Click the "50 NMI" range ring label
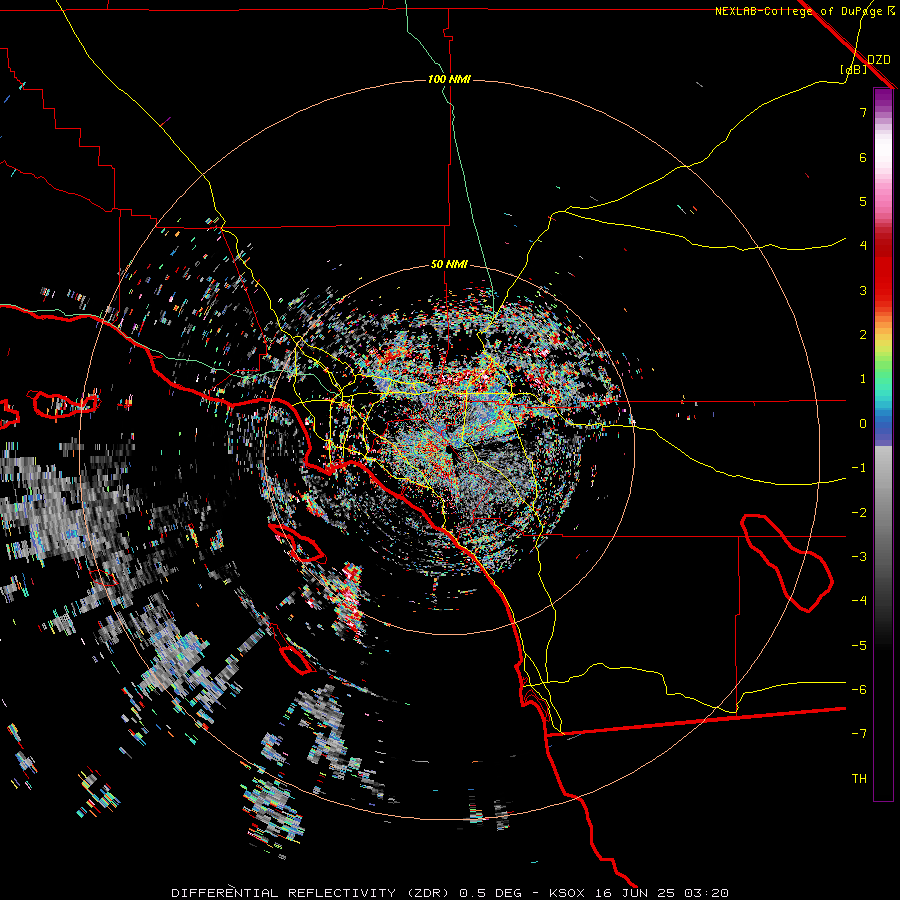The image size is (900, 900). [449, 265]
